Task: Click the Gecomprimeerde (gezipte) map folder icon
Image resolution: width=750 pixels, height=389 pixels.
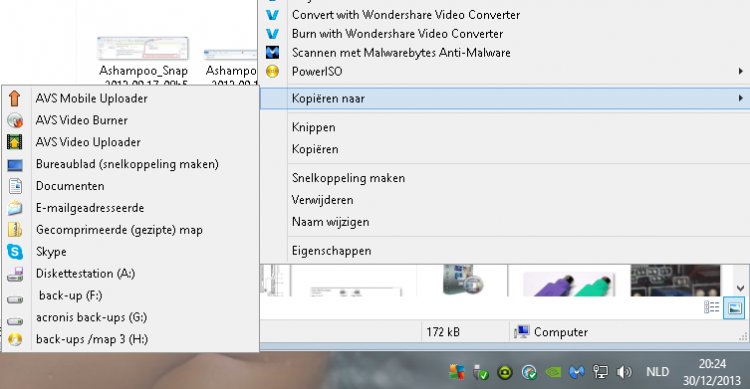Action: pos(15,230)
